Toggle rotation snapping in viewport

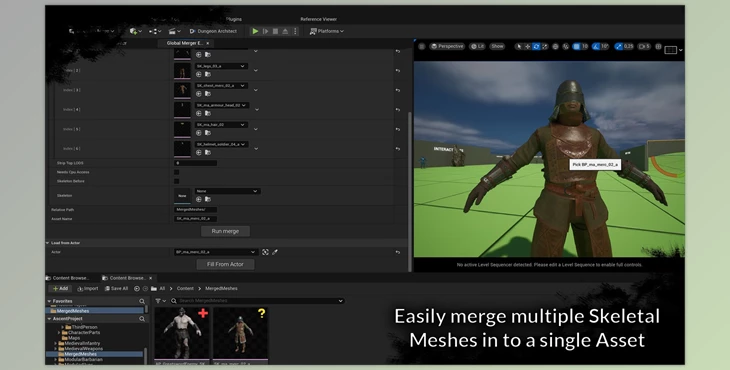point(596,47)
